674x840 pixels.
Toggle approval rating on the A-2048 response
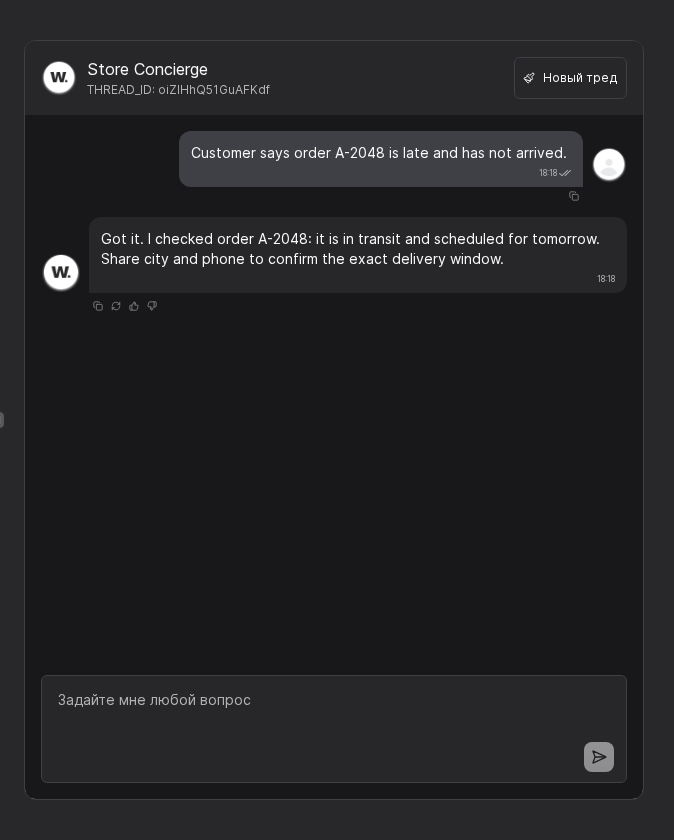click(134, 306)
